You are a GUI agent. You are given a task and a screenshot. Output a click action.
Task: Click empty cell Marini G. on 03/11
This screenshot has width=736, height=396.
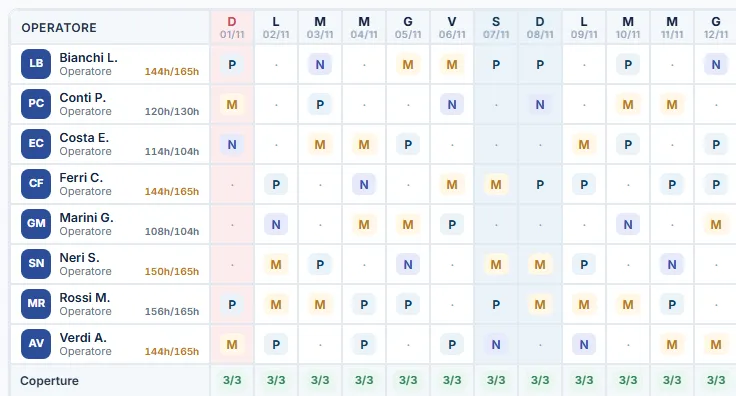point(320,225)
